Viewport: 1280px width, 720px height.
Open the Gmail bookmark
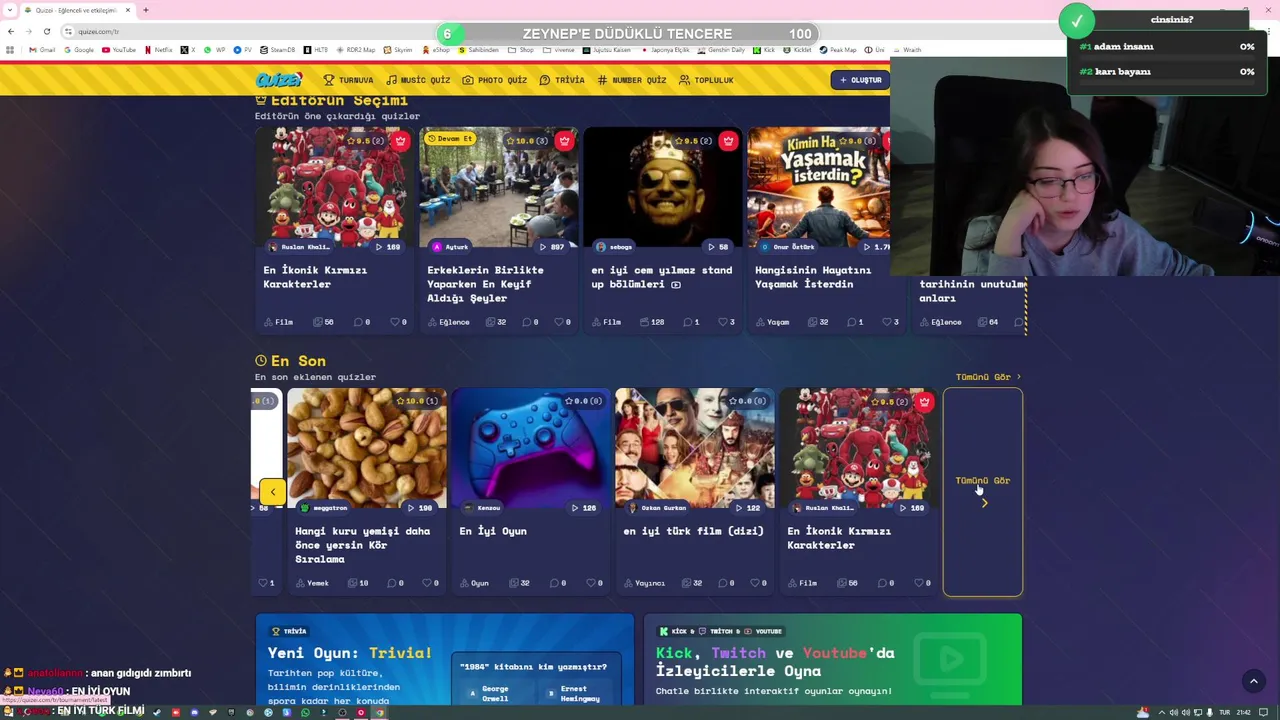tap(42, 50)
